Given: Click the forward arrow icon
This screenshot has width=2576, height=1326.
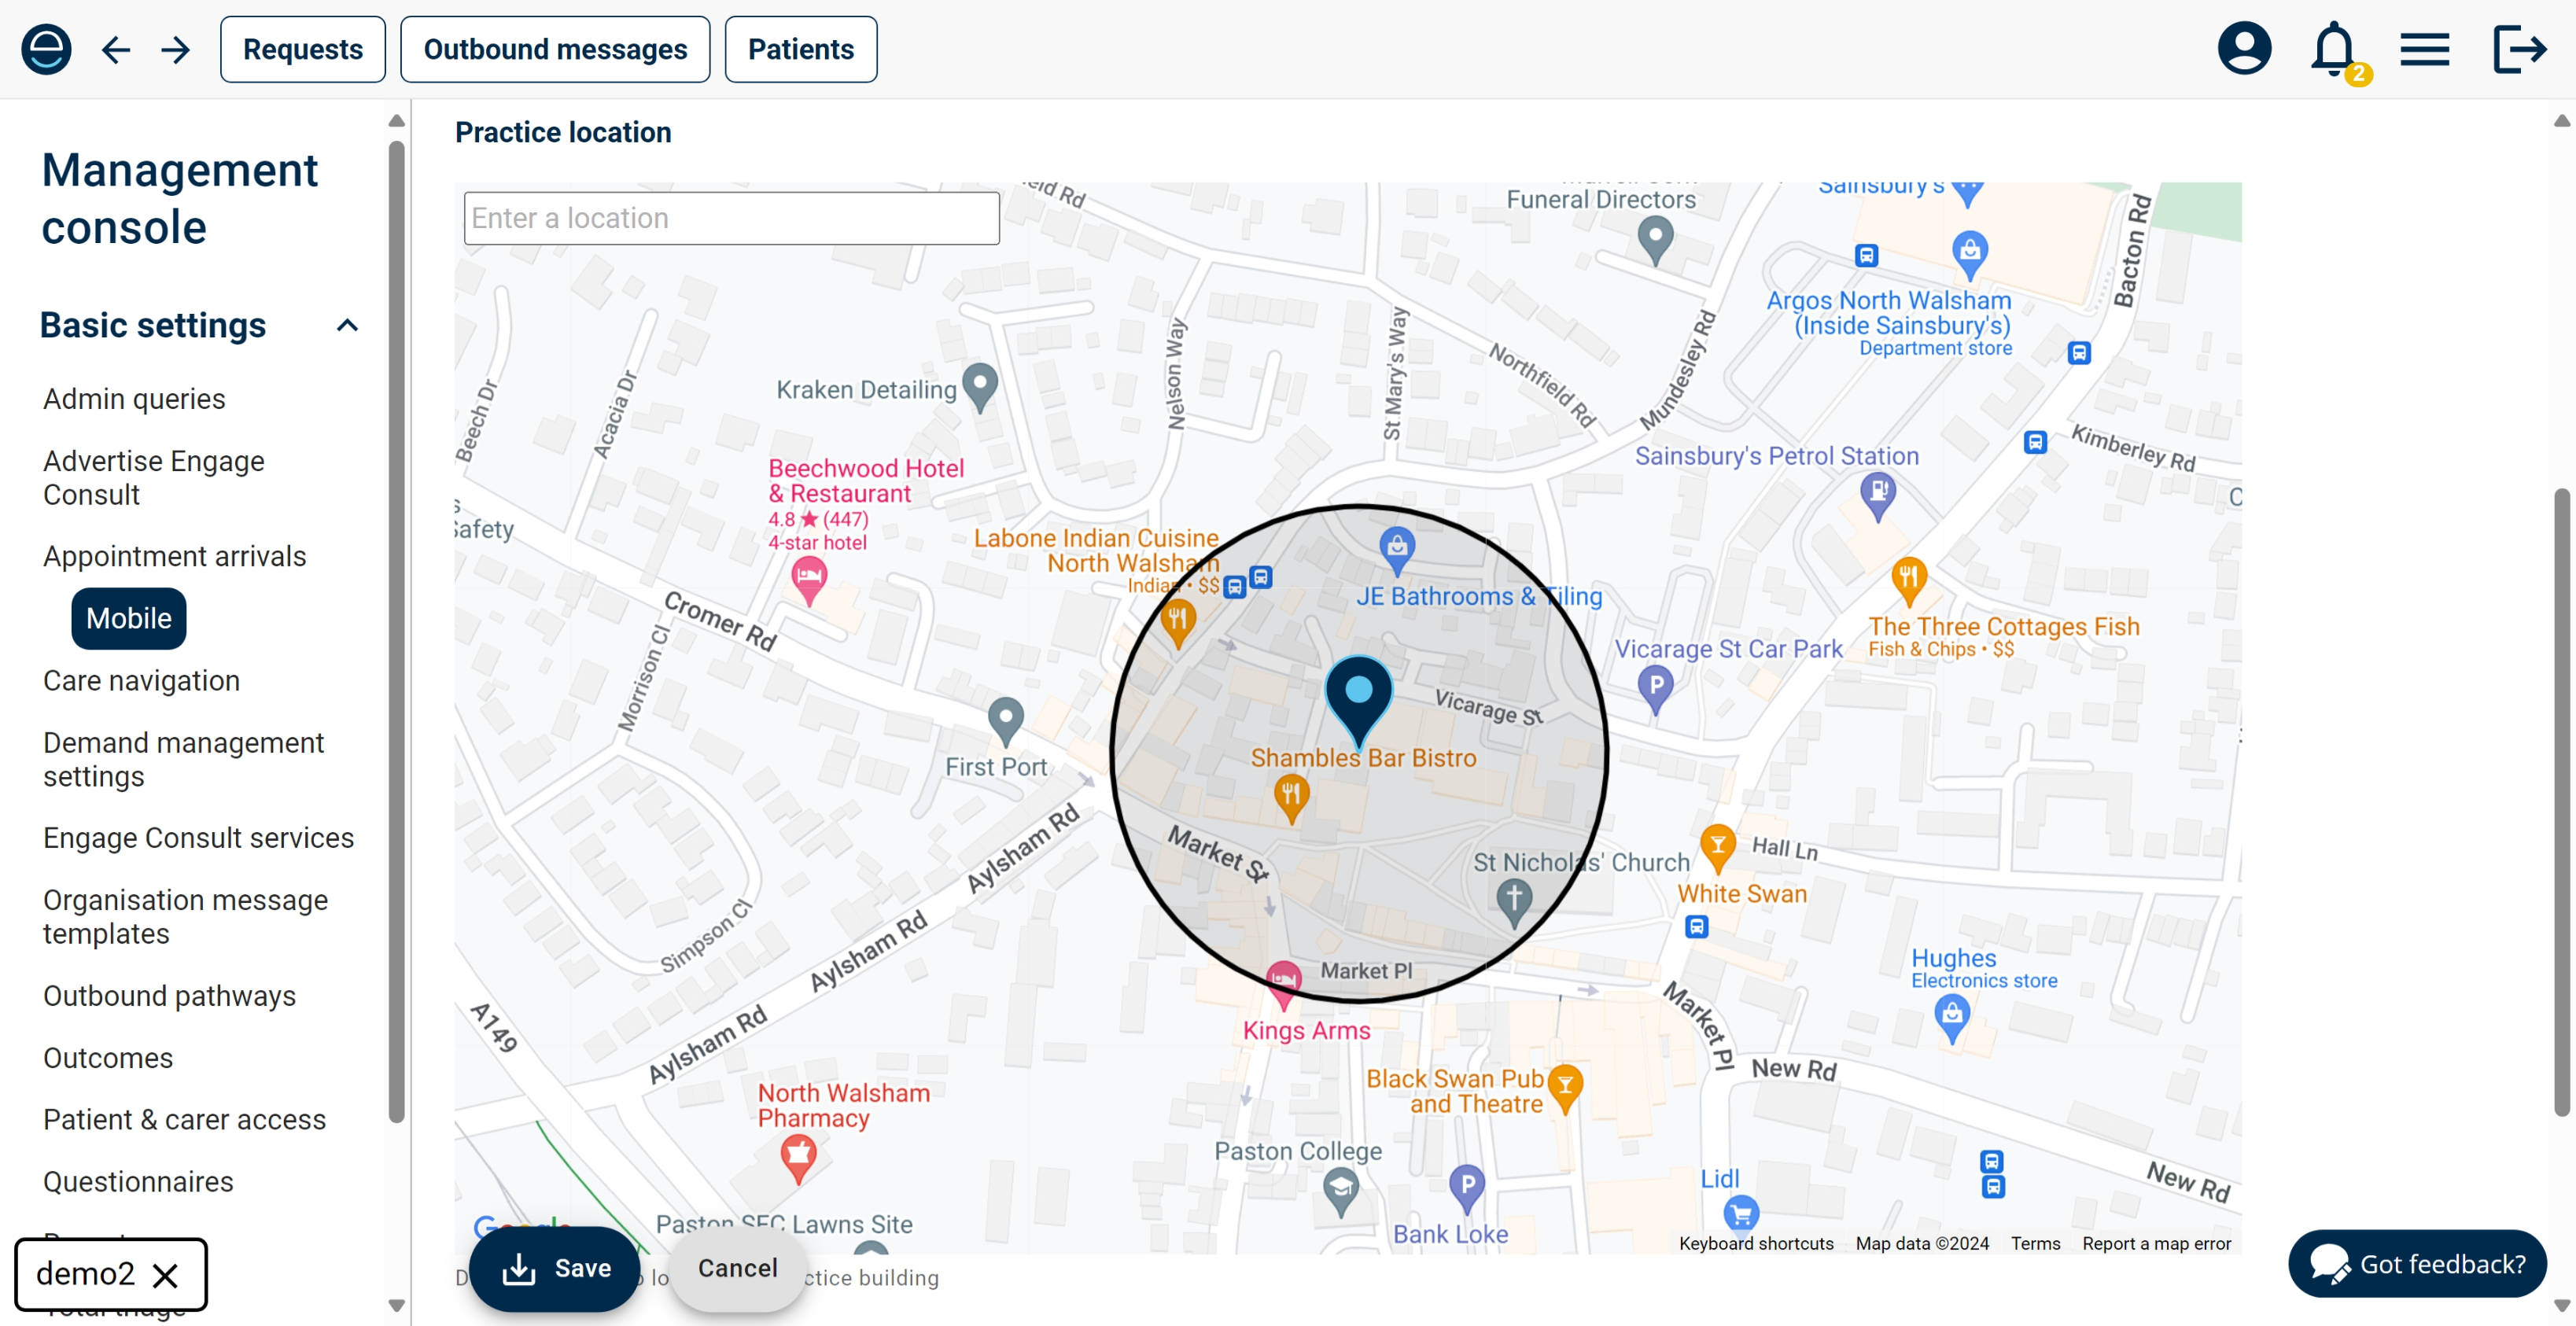Looking at the screenshot, I should click(176, 49).
